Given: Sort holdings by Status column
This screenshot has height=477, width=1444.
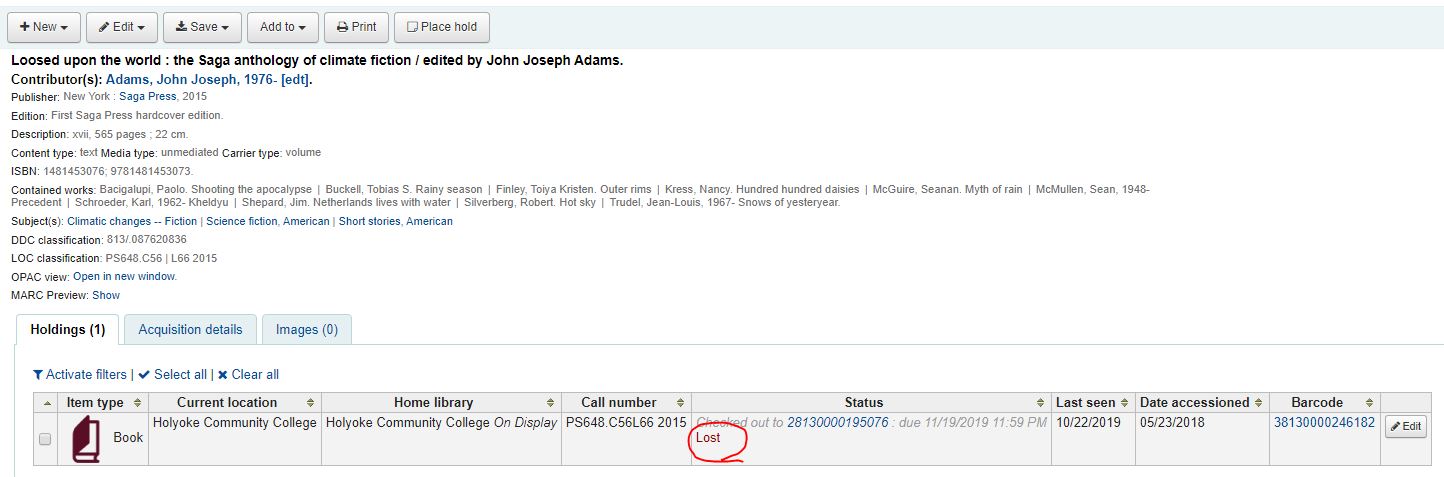Looking at the screenshot, I should [x=1040, y=402].
